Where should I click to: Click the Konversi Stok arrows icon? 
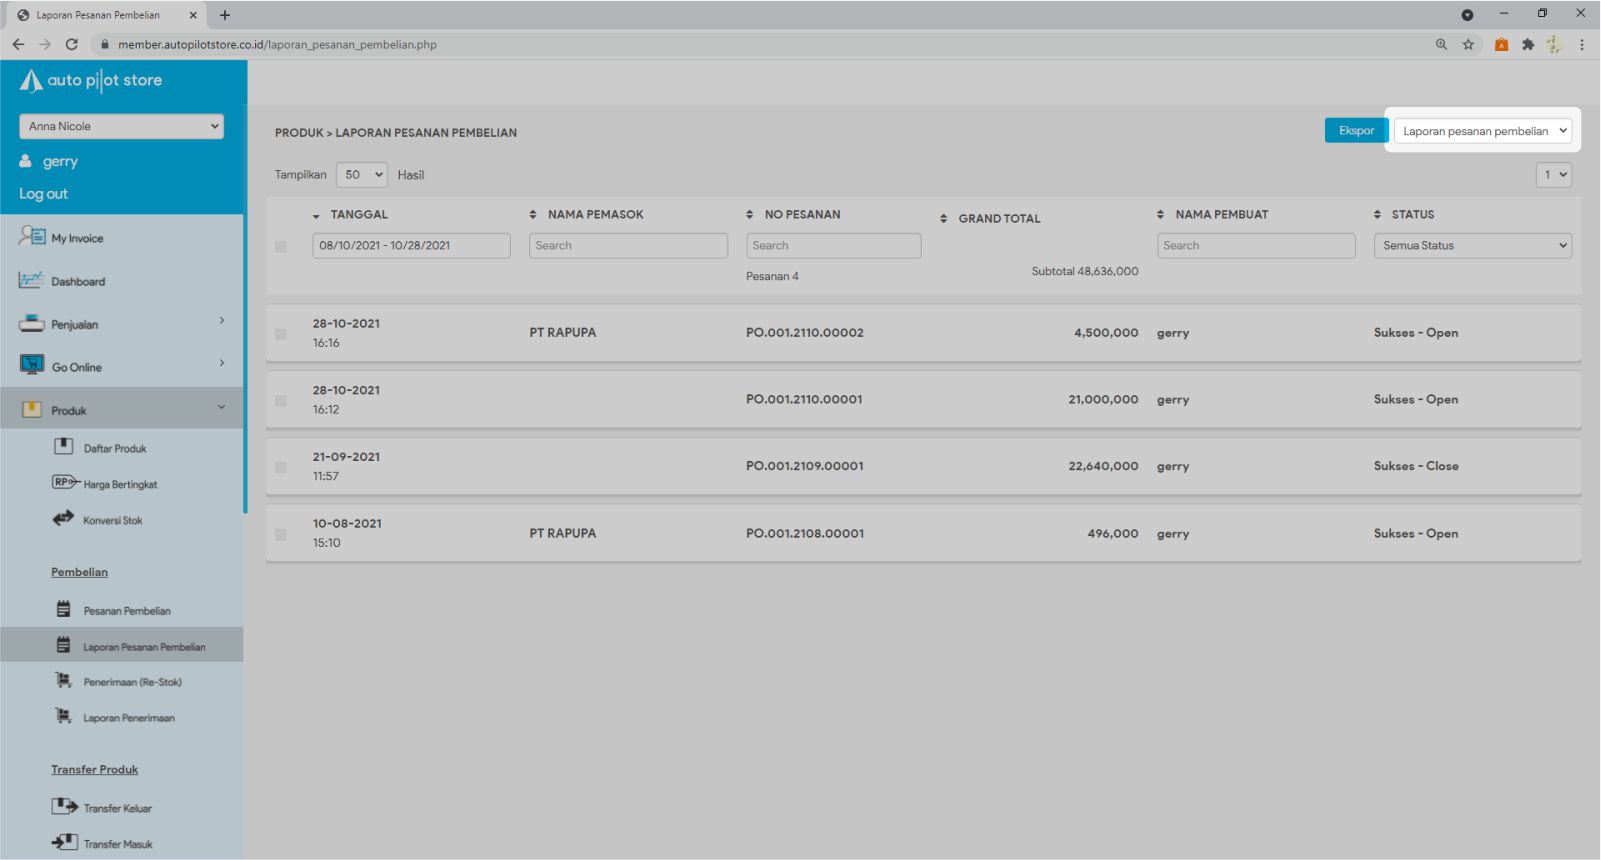(x=64, y=519)
